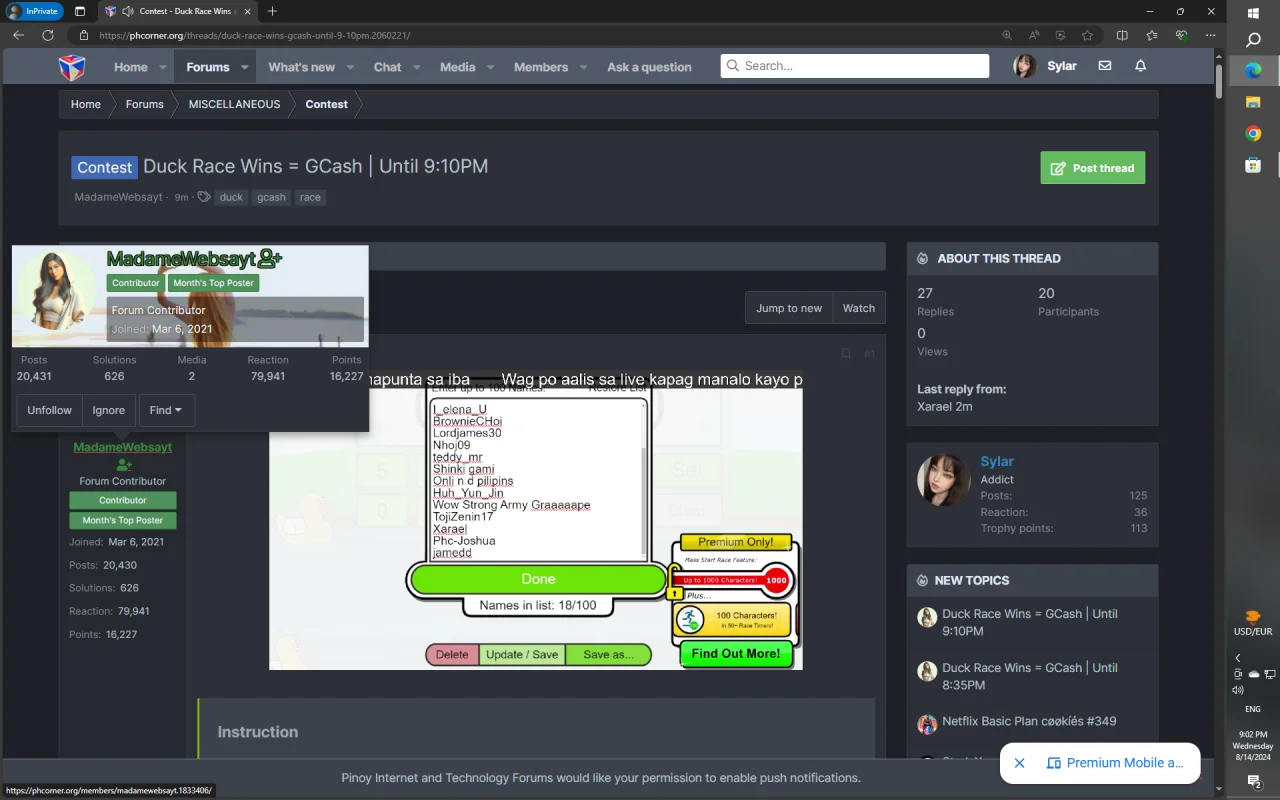Viewport: 1280px width, 800px height.
Task: Select the 'gcash' thread tag
Action: pos(271,197)
